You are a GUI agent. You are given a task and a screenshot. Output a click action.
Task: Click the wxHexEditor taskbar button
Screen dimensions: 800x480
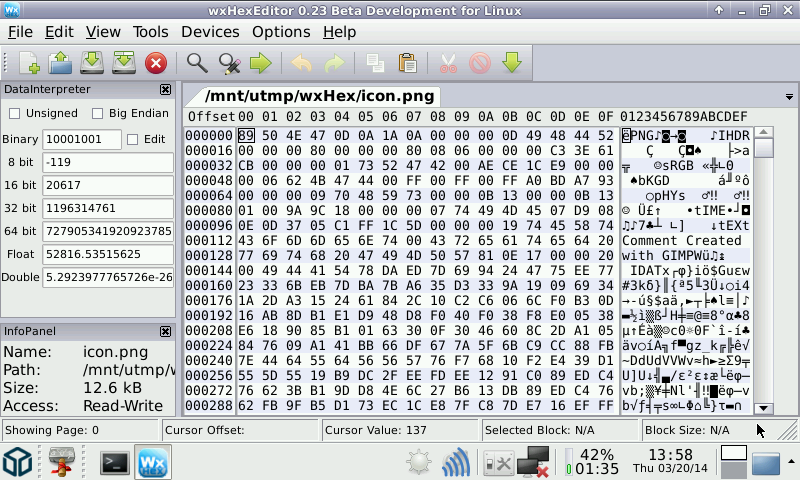click(x=153, y=462)
